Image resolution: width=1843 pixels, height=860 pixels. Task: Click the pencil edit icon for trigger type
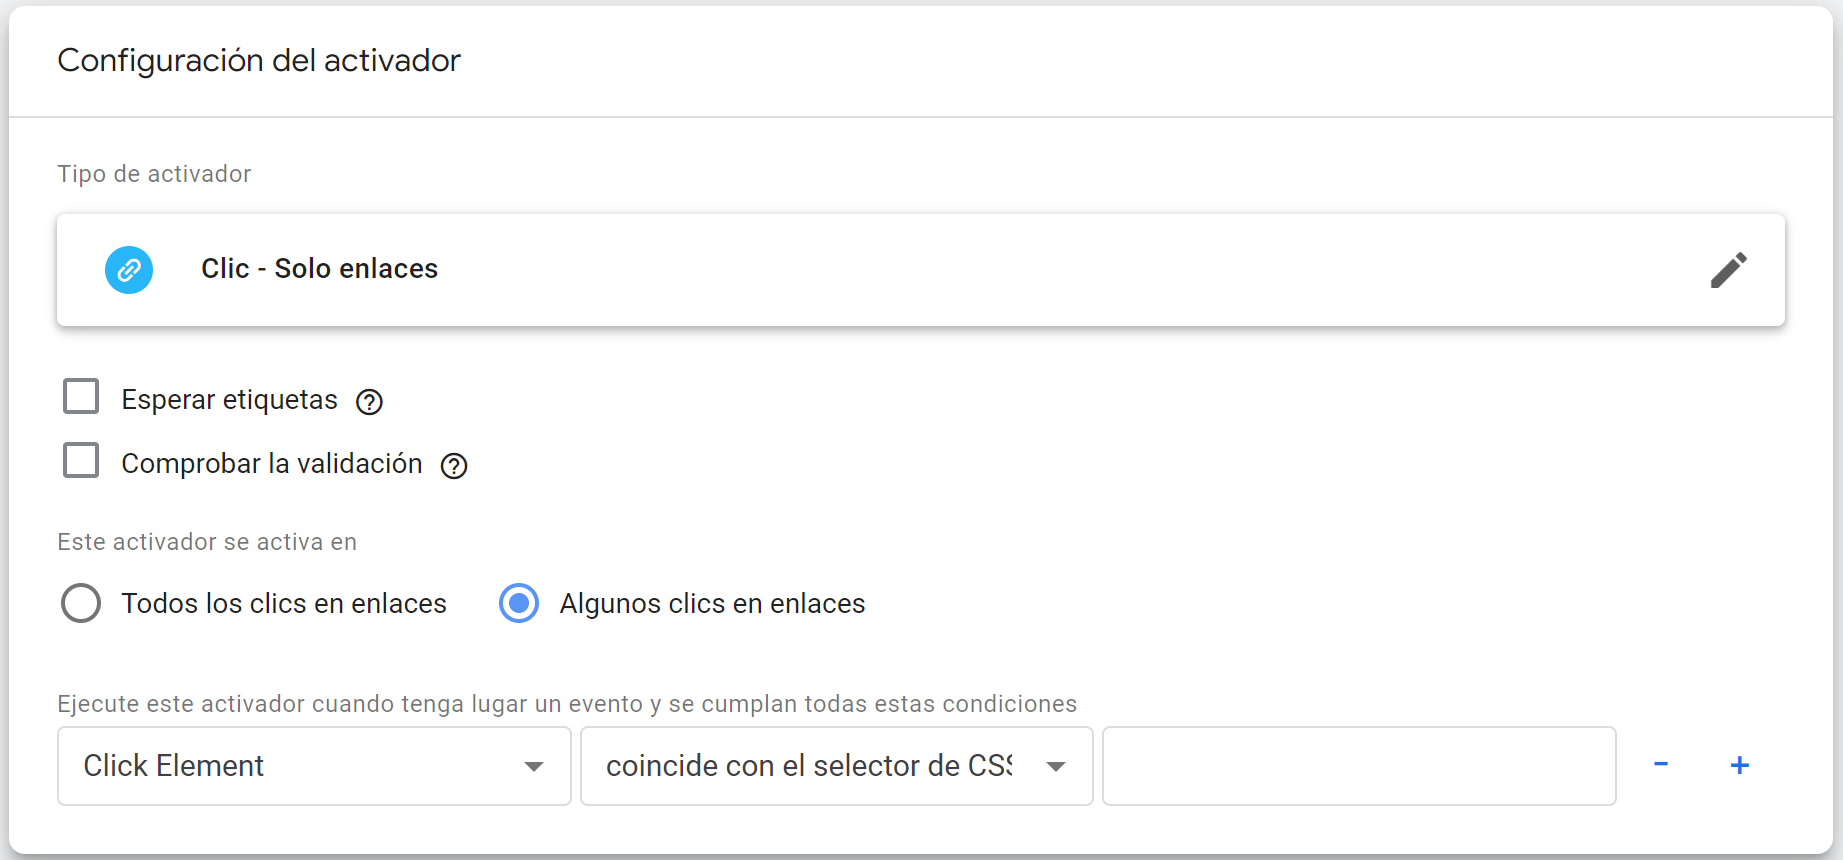tap(1728, 270)
